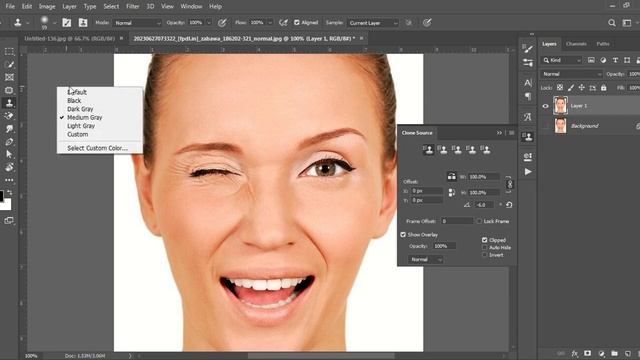Select the Pen tool in left toolbar
The height and width of the screenshot is (360, 640).
point(9,142)
